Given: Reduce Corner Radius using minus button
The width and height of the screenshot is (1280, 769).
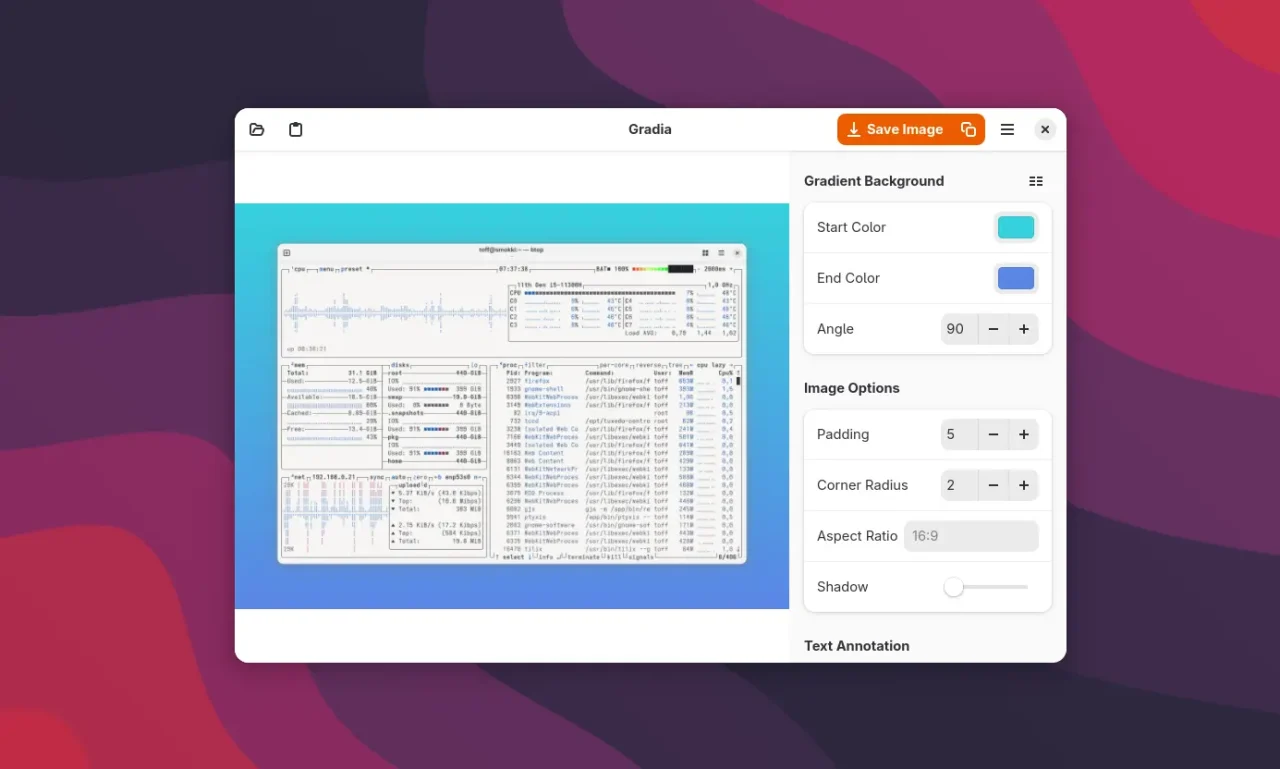Looking at the screenshot, I should tap(993, 485).
